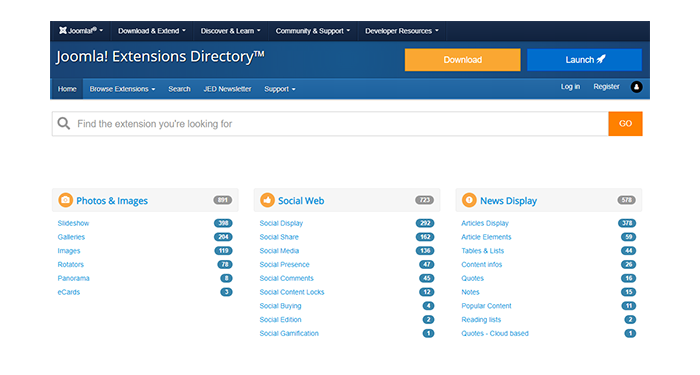Open the Social Media subcategory
Screen dimensions: 700x375
(x=279, y=251)
